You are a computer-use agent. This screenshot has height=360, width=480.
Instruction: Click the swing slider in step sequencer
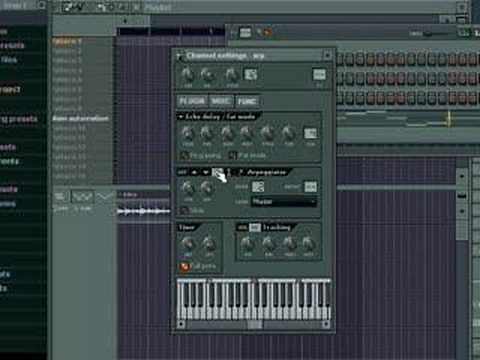(x=435, y=34)
